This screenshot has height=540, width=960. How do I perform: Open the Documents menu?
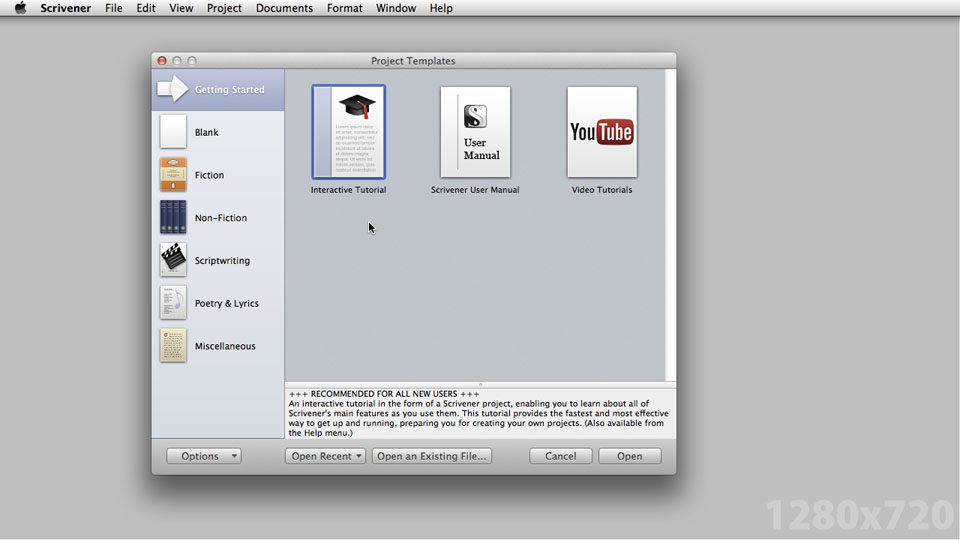pyautogui.click(x=284, y=8)
